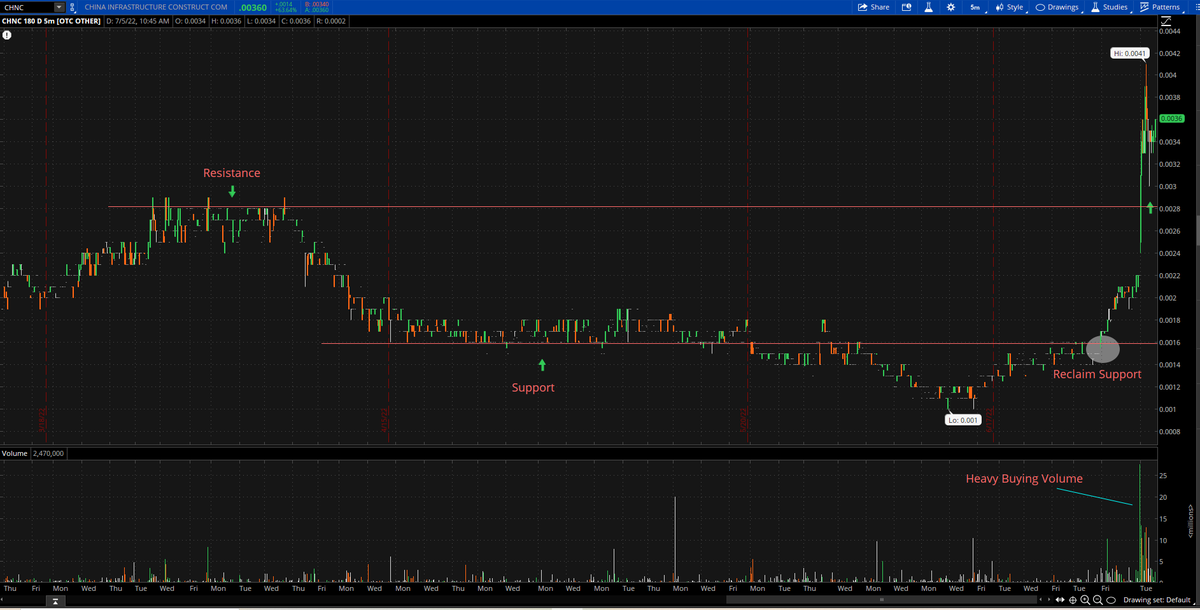Screen dimensions: 1200x610
Task: Open the flask icon next to Share
Action: point(928,7)
